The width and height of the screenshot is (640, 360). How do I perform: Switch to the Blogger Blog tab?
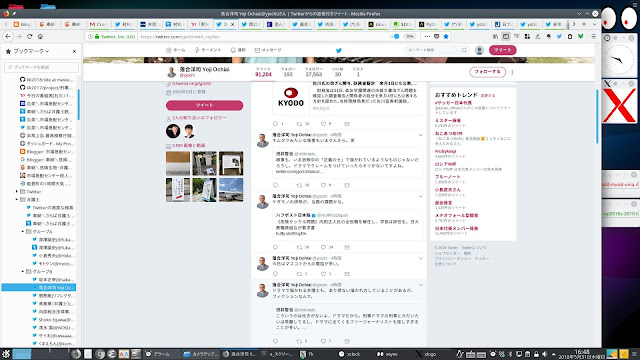pos(22,24)
